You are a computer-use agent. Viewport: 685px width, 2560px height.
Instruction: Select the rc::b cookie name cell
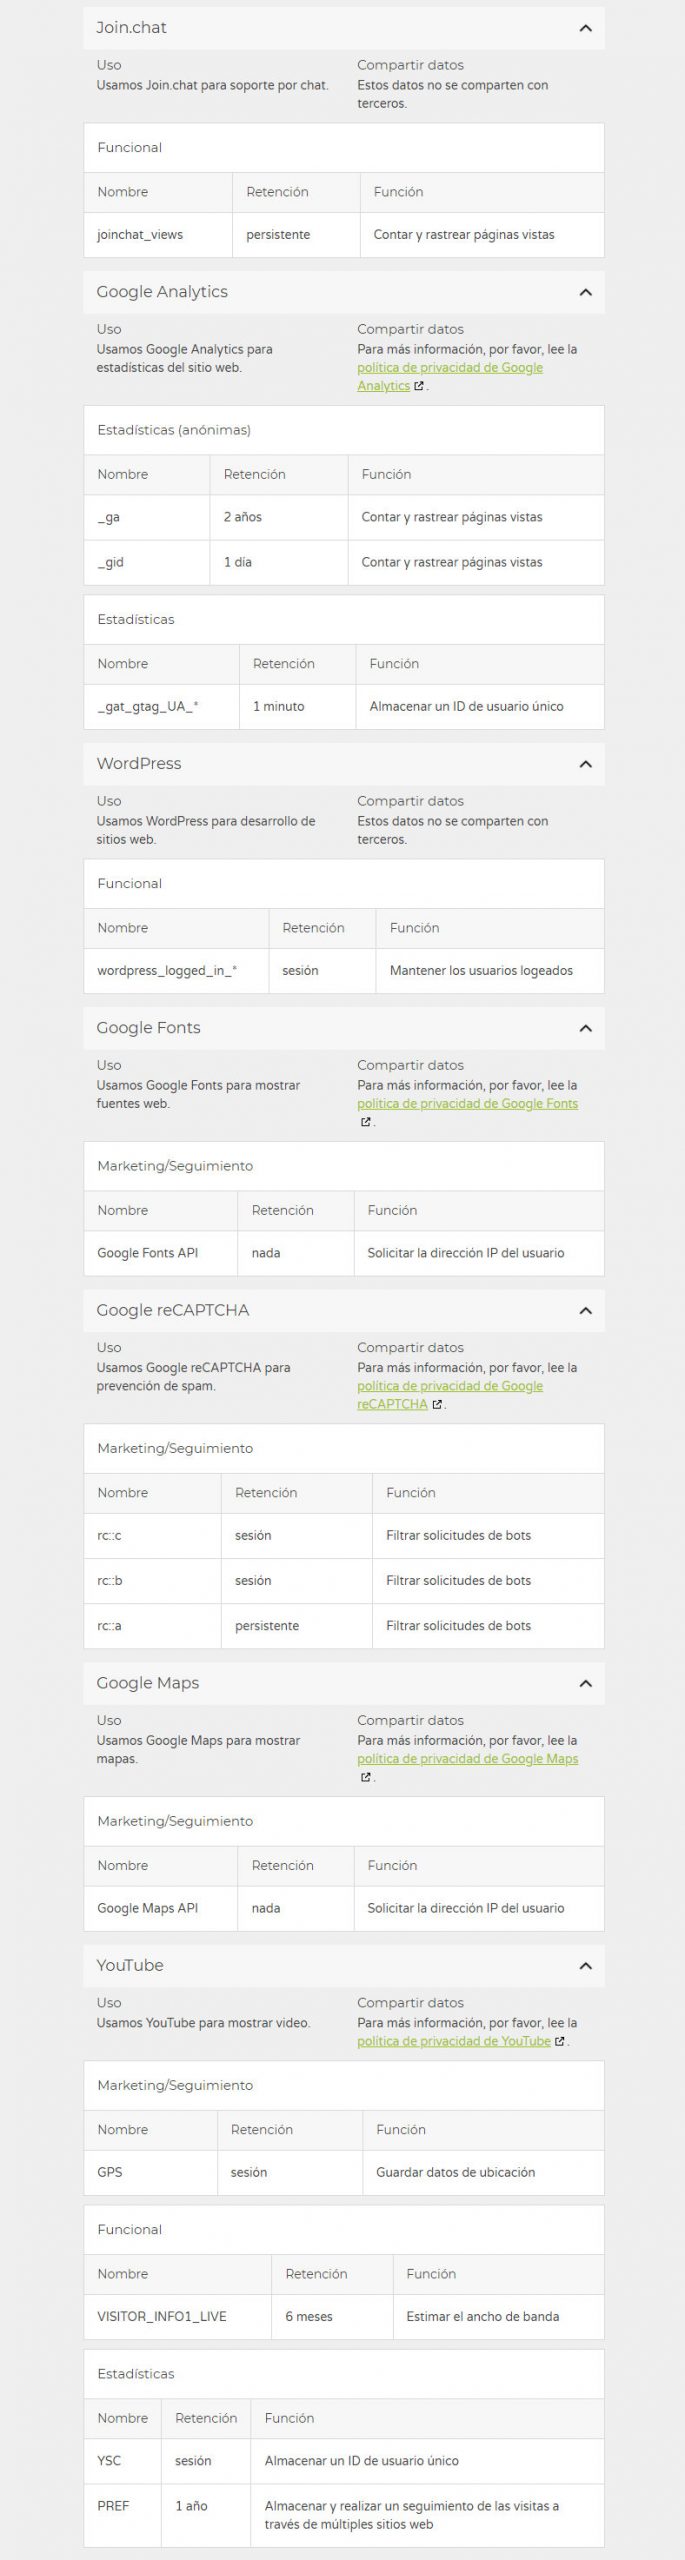click(152, 1581)
